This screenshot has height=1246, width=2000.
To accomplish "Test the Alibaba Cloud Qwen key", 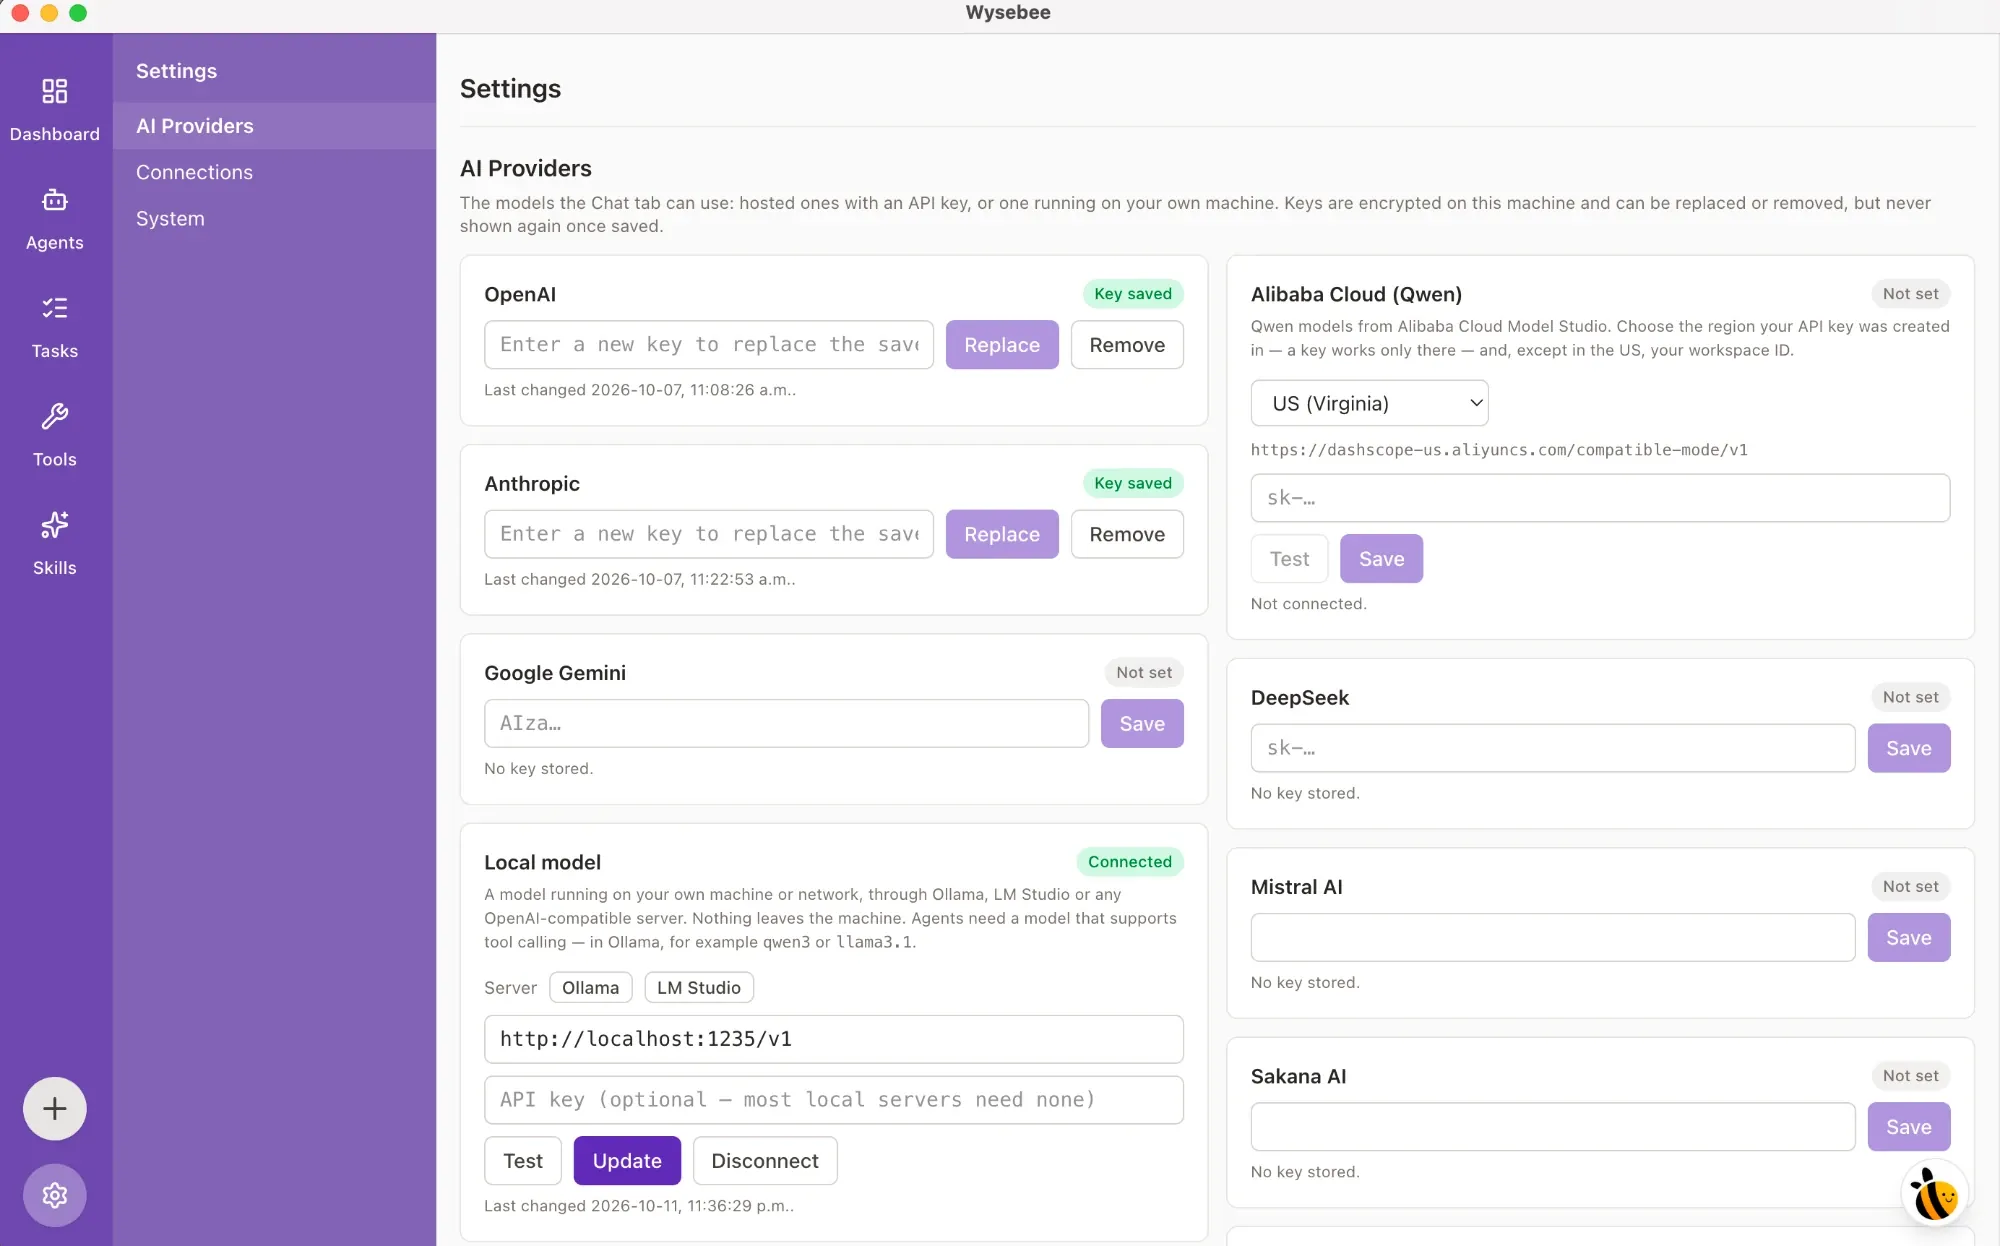I will click(1289, 559).
